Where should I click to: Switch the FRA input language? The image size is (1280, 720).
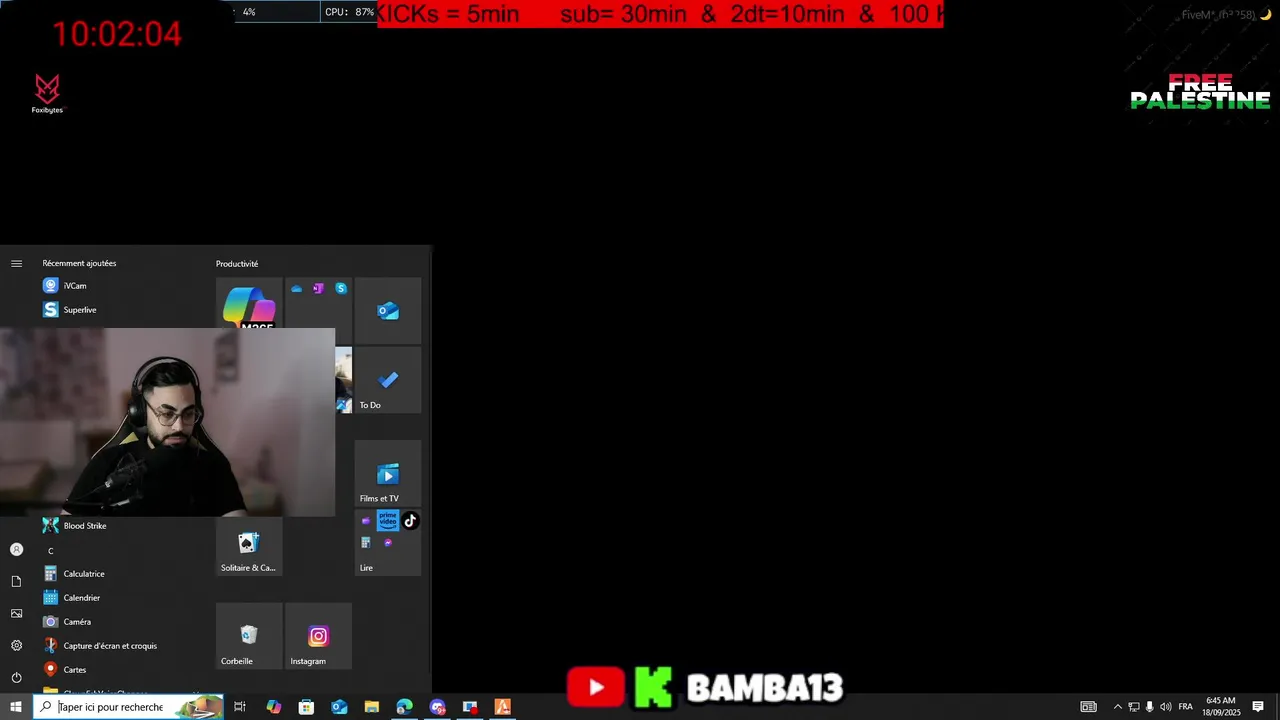(x=1186, y=707)
